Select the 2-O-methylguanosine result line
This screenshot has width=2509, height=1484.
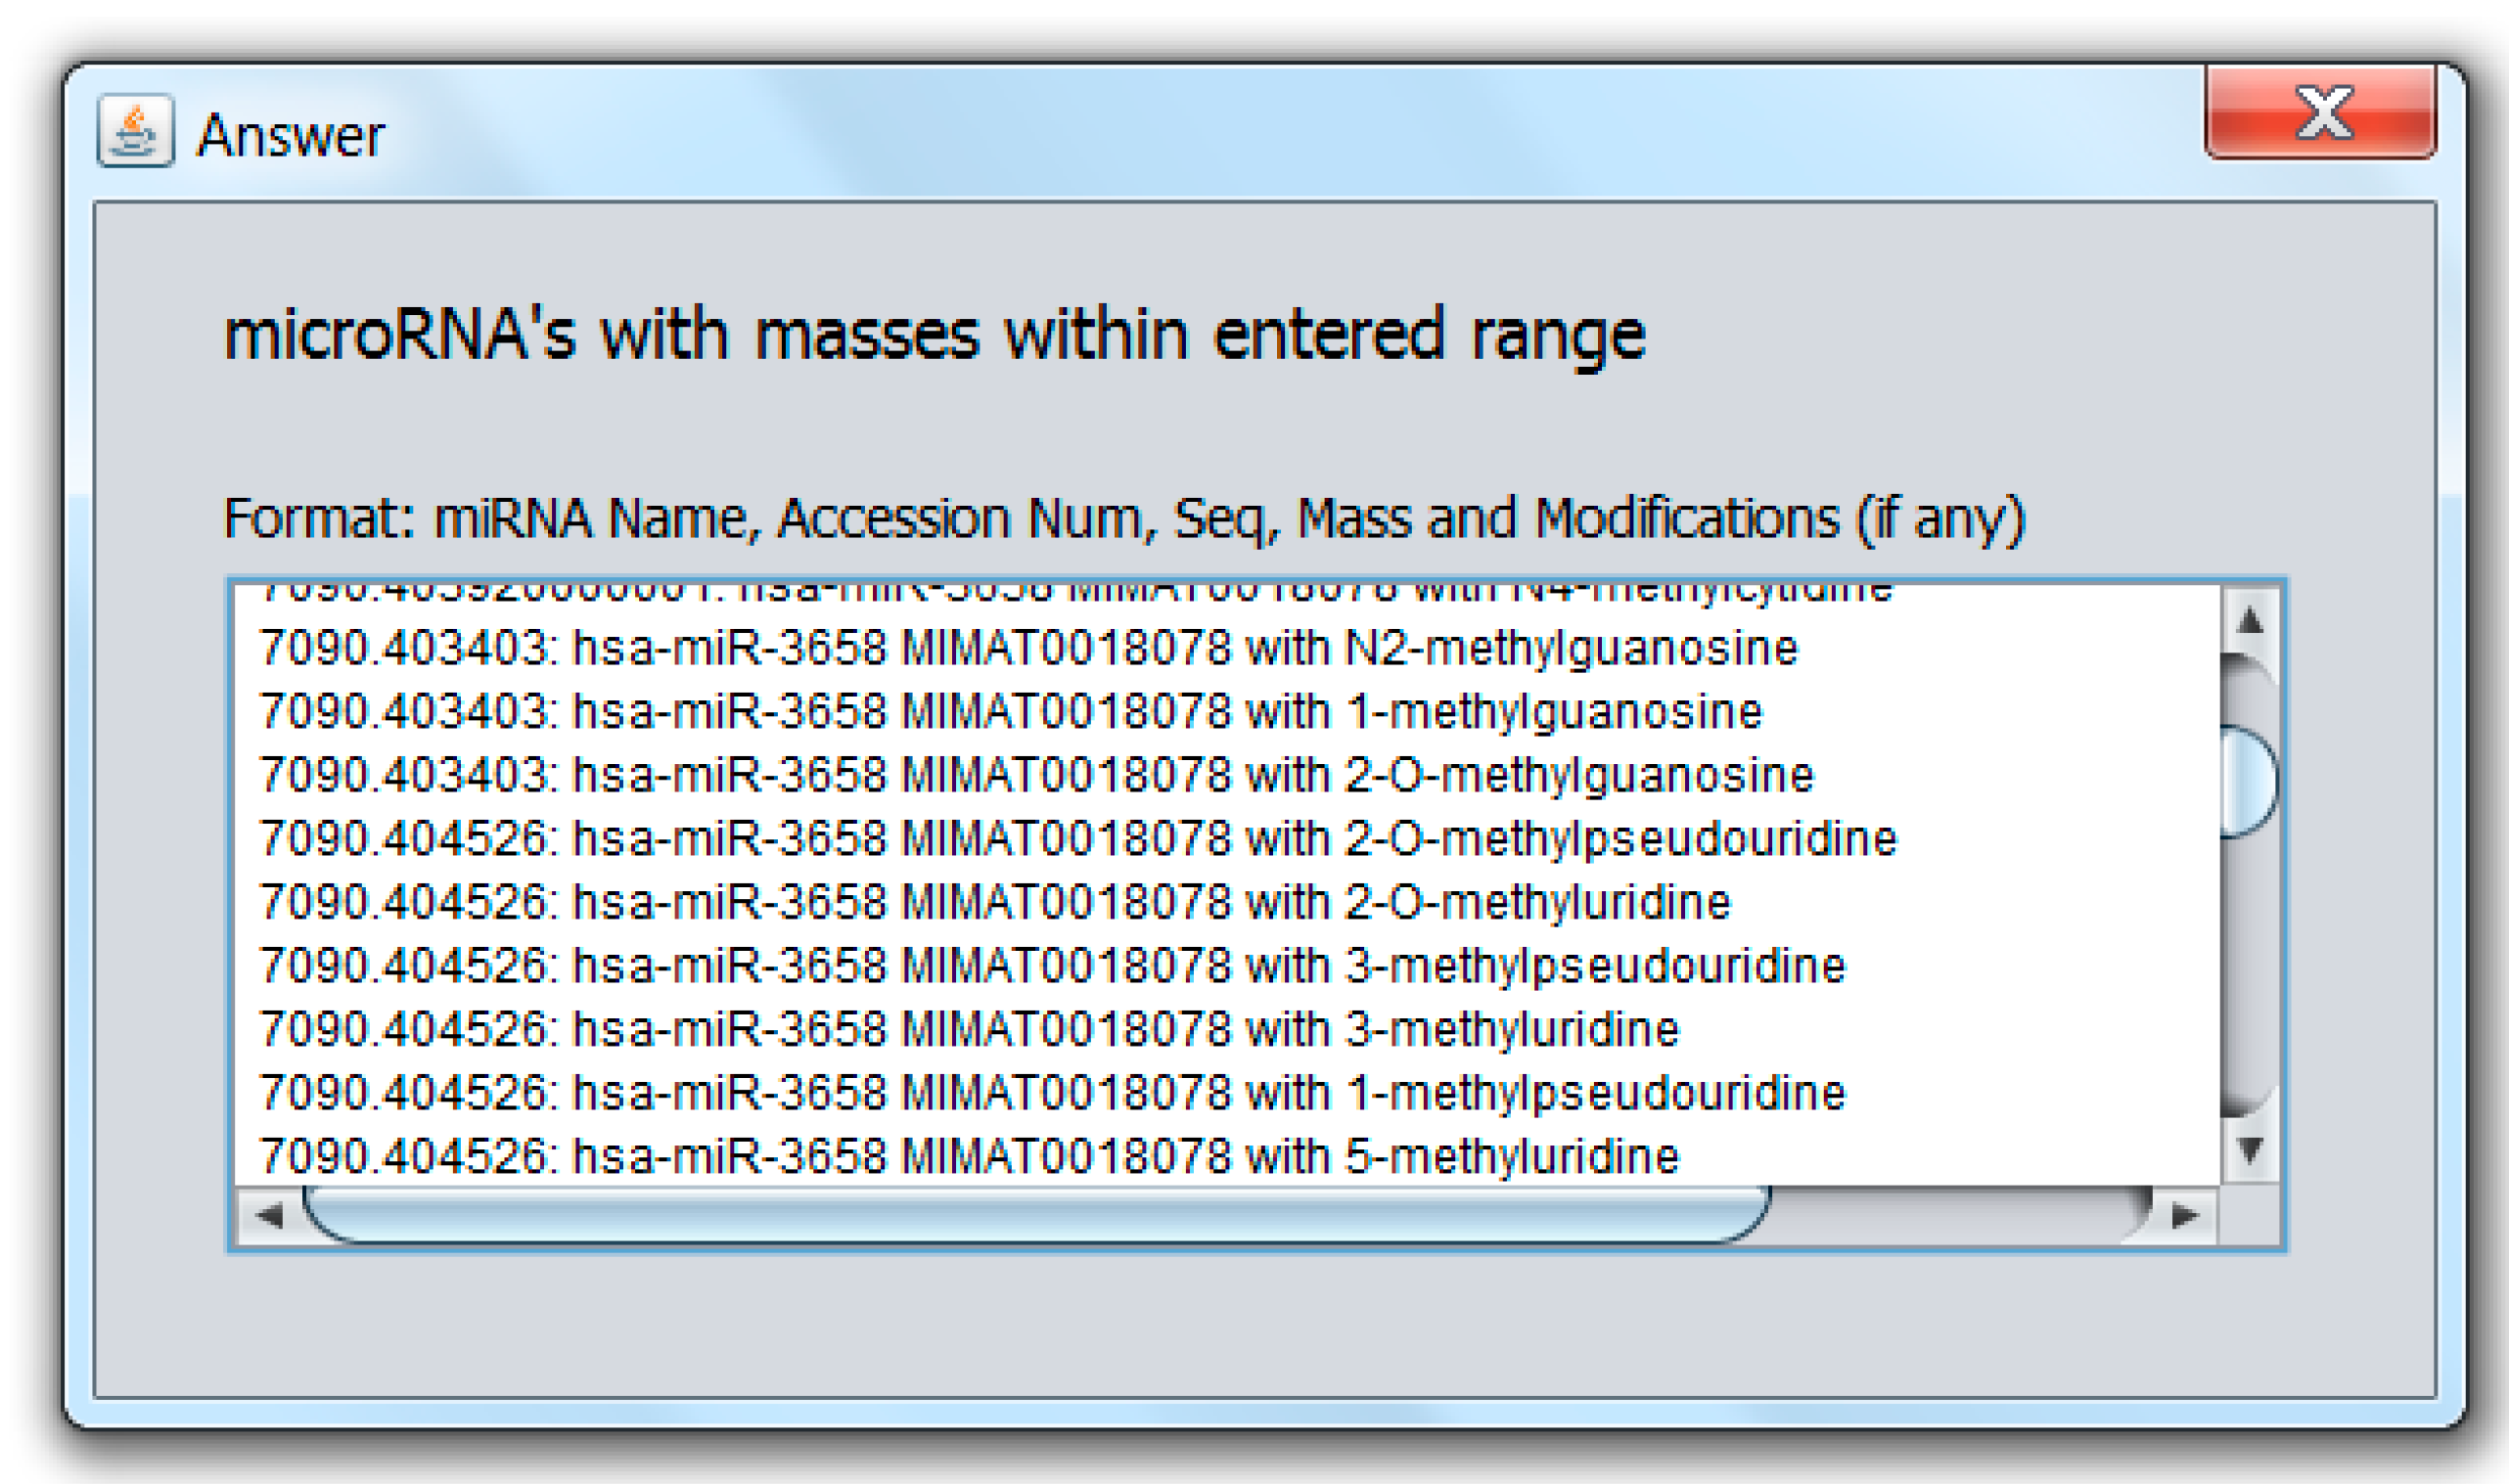[x=1036, y=775]
